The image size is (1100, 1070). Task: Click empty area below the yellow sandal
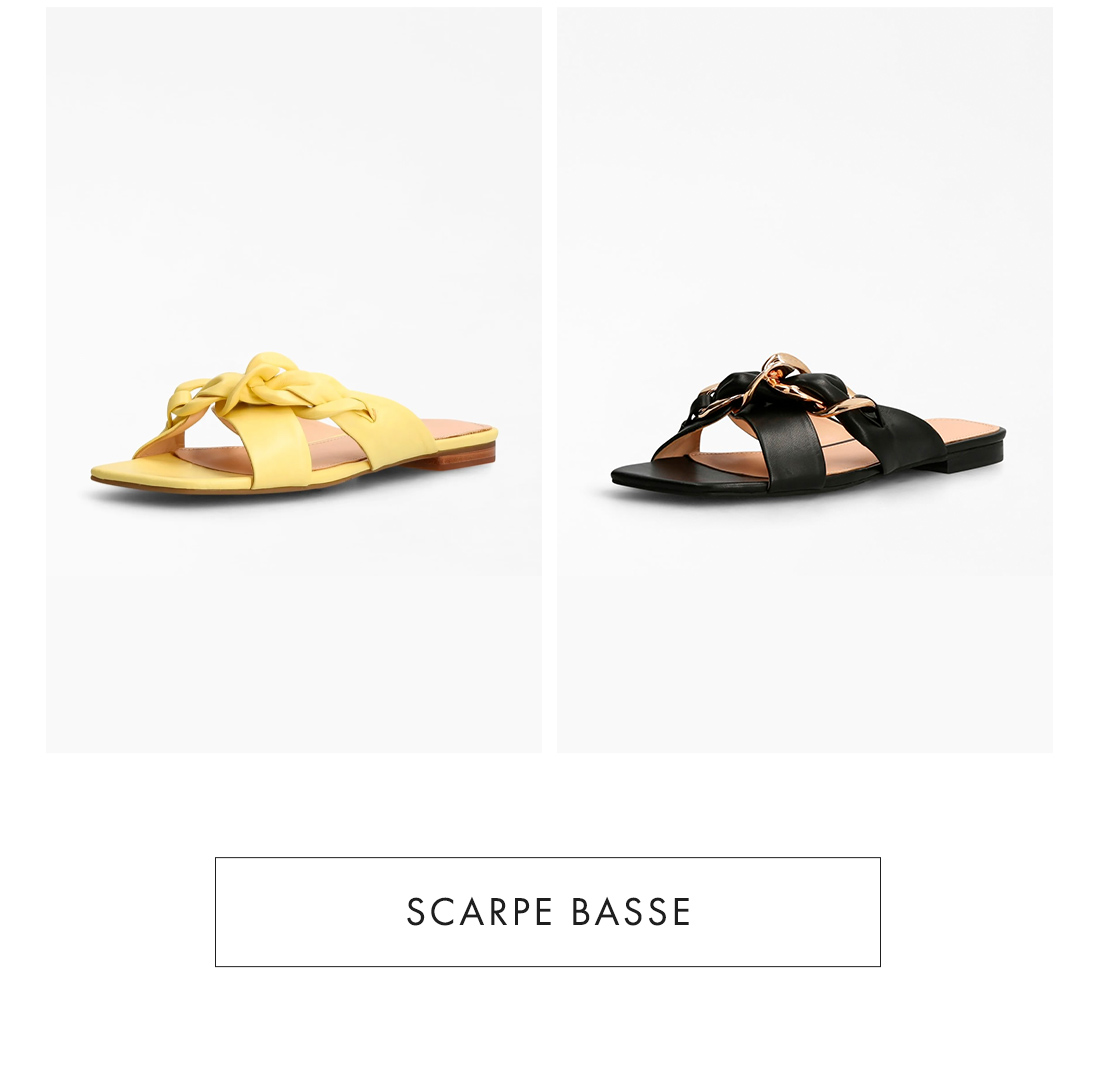pyautogui.click(x=293, y=631)
